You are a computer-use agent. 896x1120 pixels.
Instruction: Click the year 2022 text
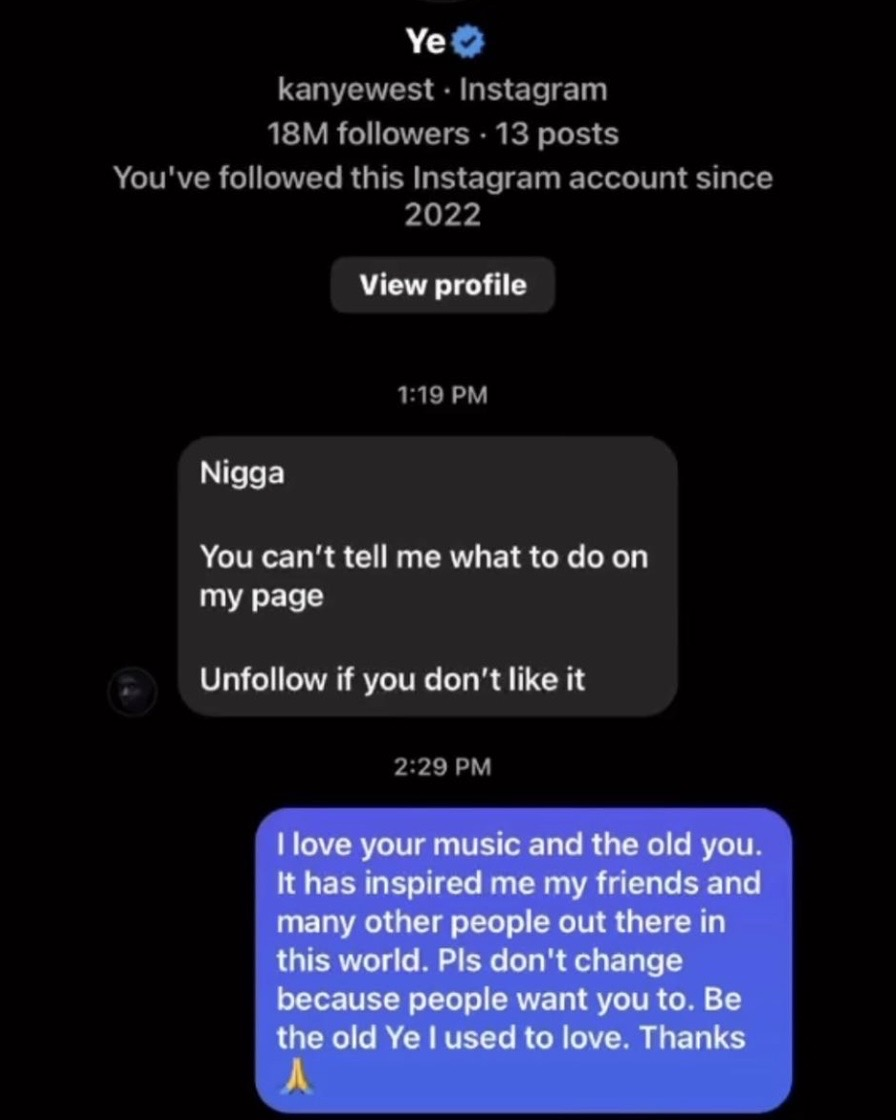pyautogui.click(x=442, y=215)
